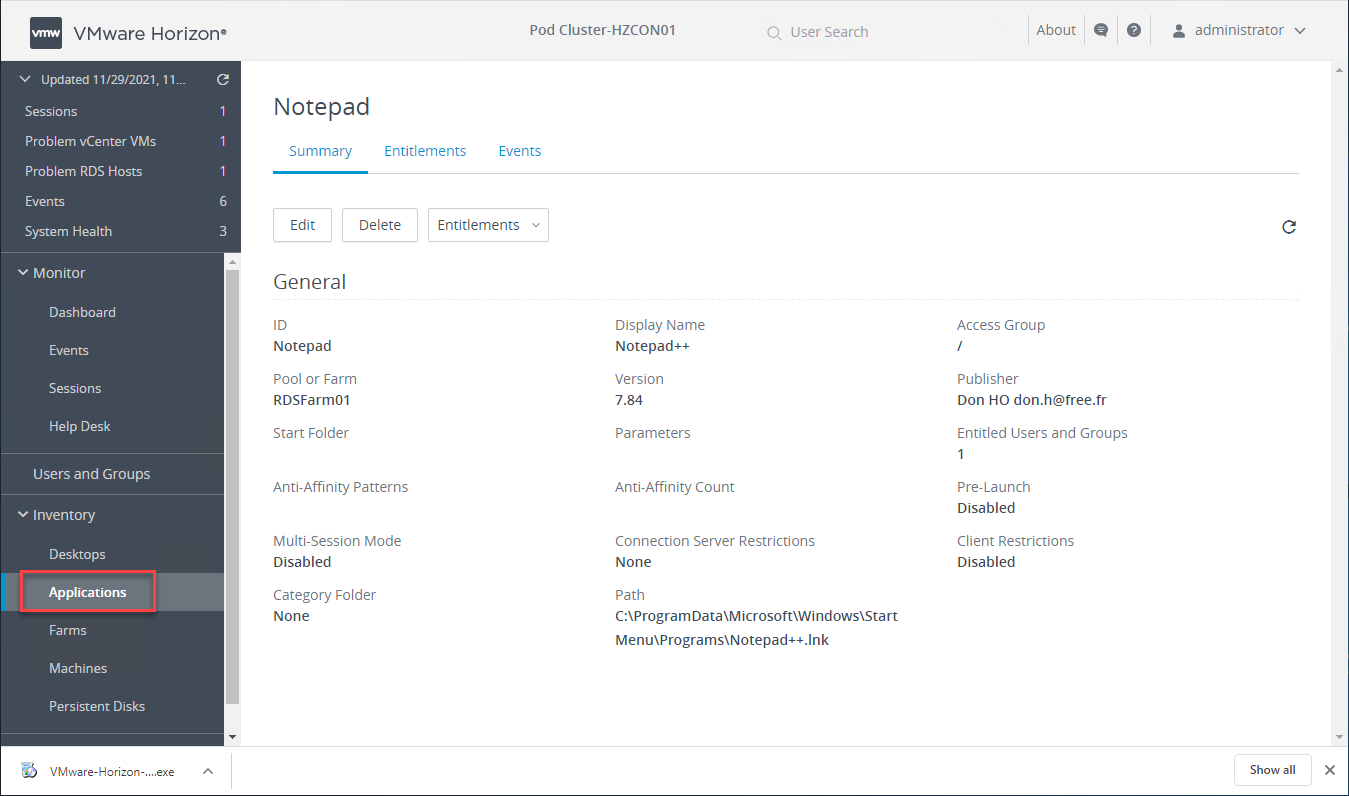Click the version value 7.84
The image size is (1349, 796).
[x=629, y=400]
